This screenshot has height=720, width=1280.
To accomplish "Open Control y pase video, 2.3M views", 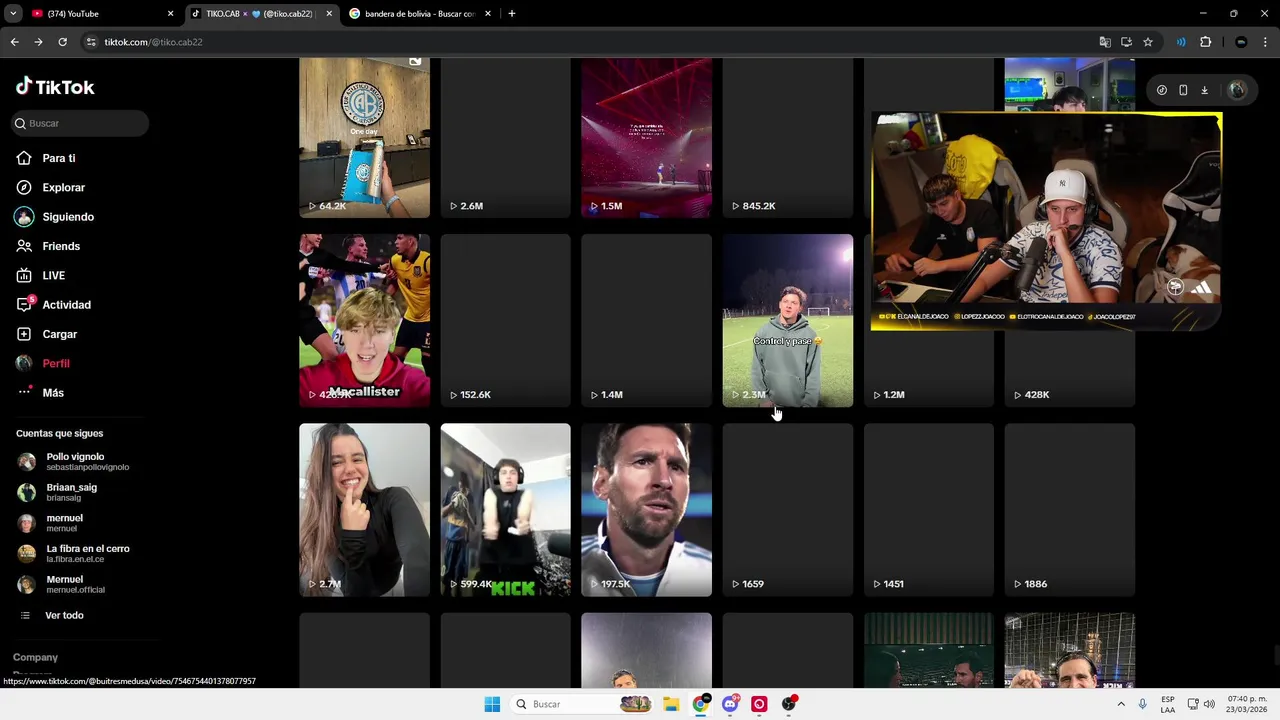I will click(x=788, y=320).
